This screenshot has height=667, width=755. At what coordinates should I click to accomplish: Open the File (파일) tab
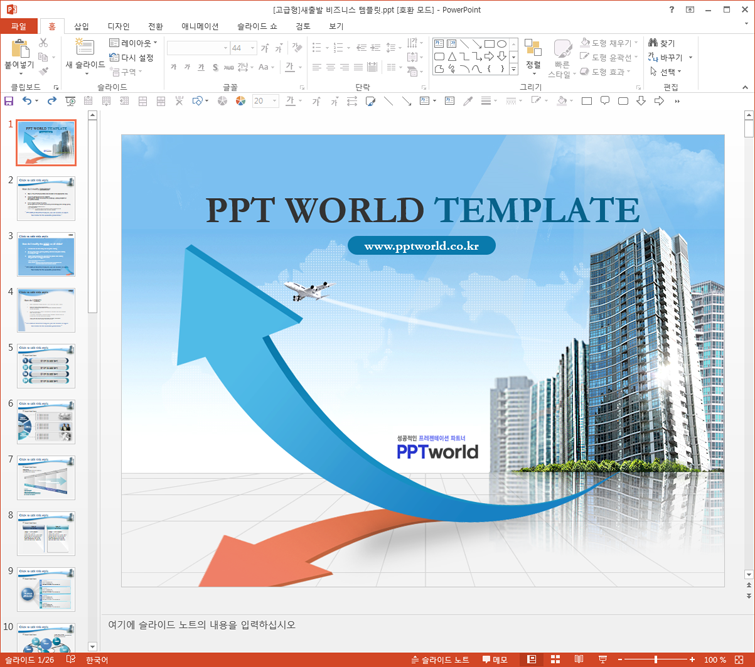(19, 26)
